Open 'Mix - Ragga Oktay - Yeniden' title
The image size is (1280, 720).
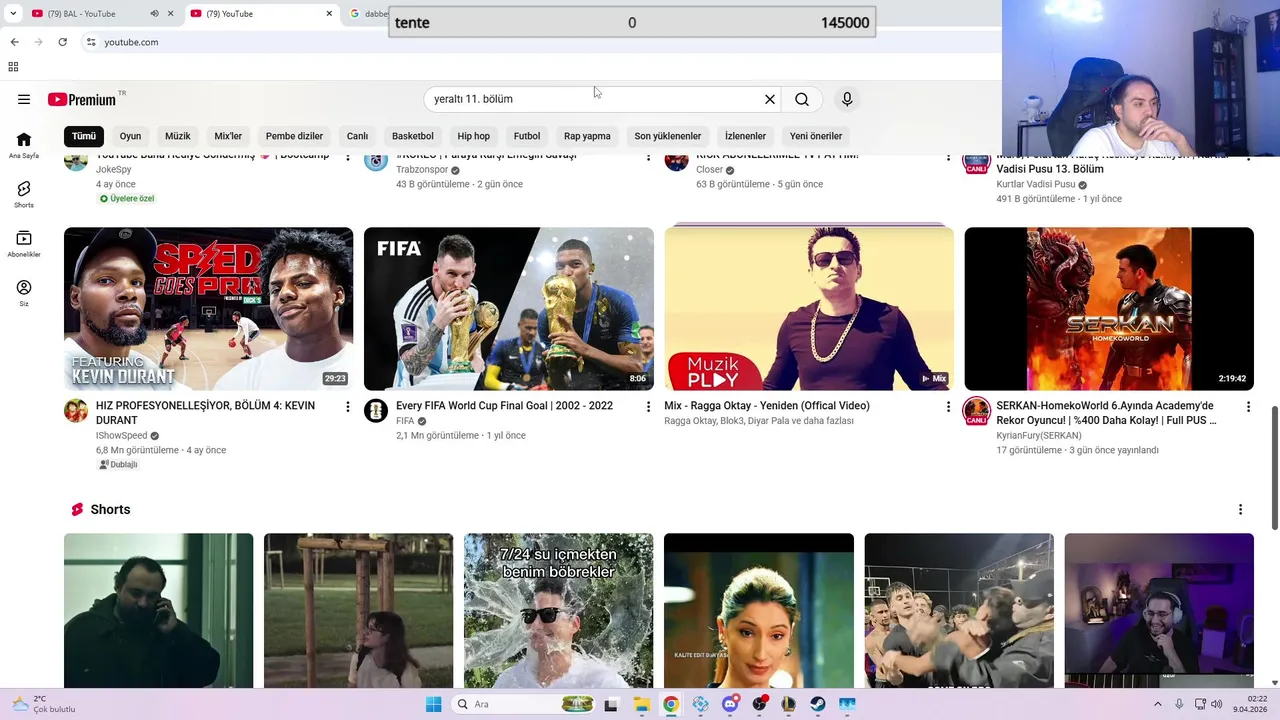click(767, 406)
